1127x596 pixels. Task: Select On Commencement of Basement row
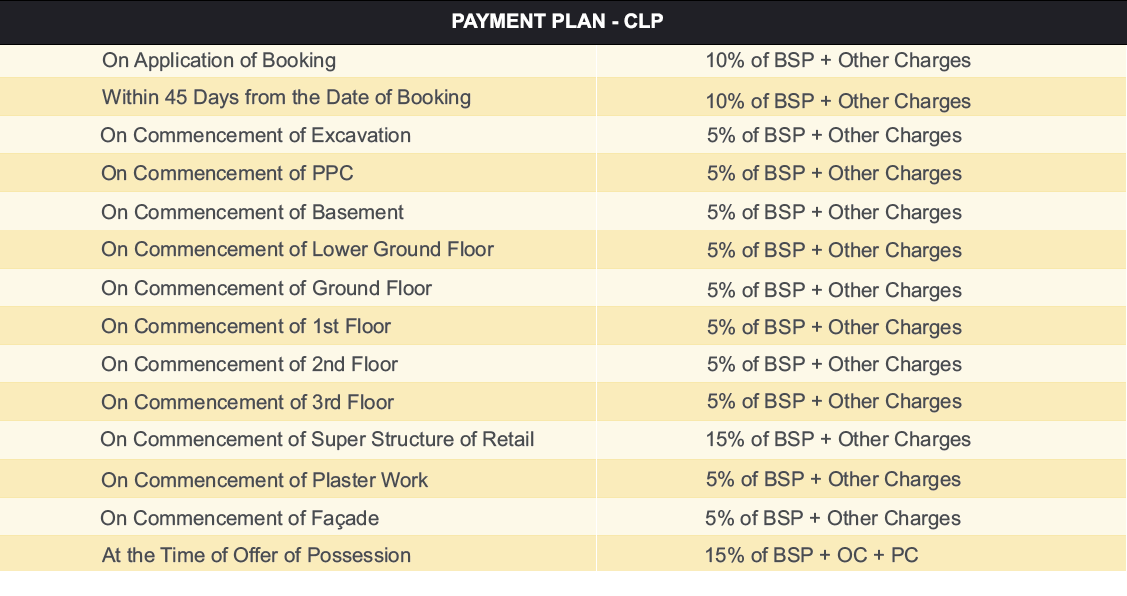tap(564, 211)
